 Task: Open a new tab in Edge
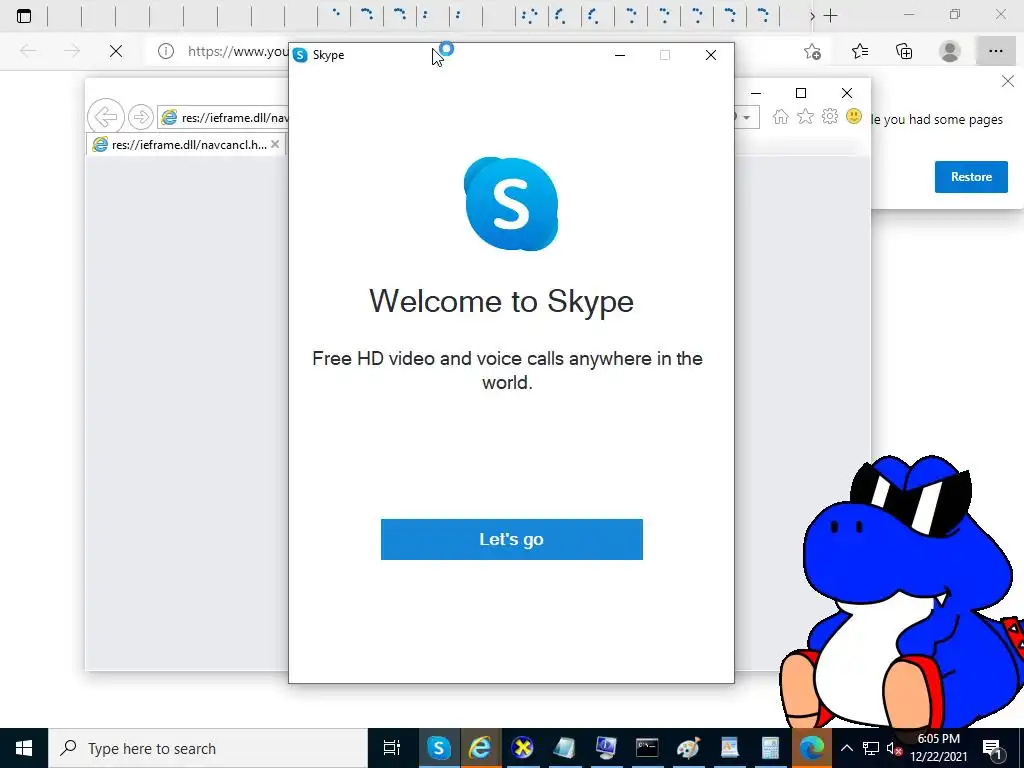coord(831,16)
